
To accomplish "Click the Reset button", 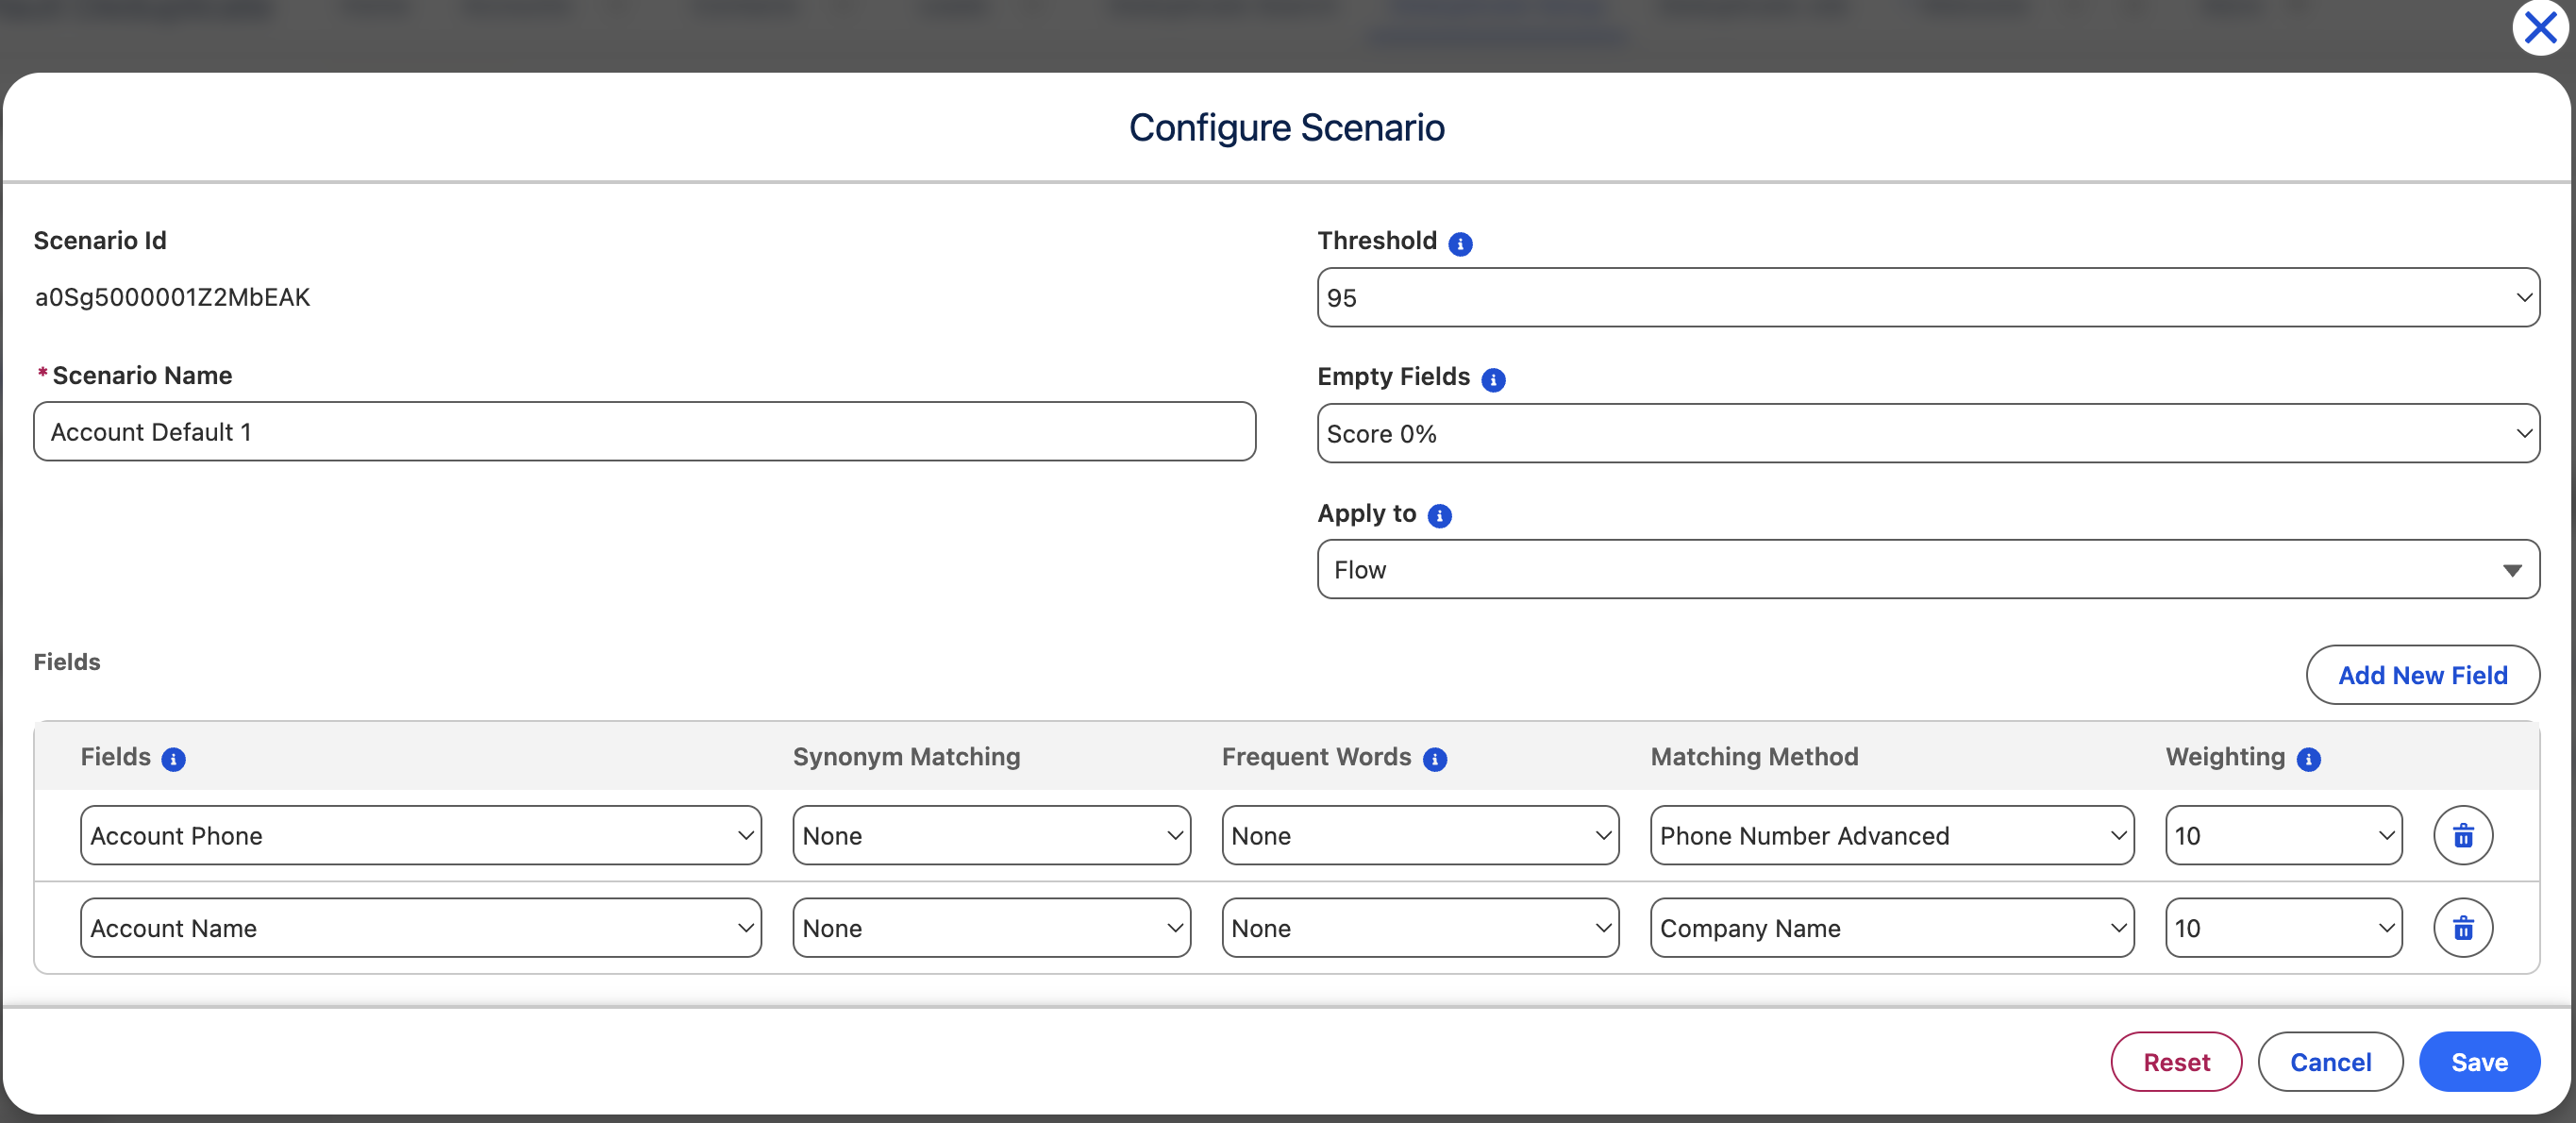I will (x=2175, y=1062).
